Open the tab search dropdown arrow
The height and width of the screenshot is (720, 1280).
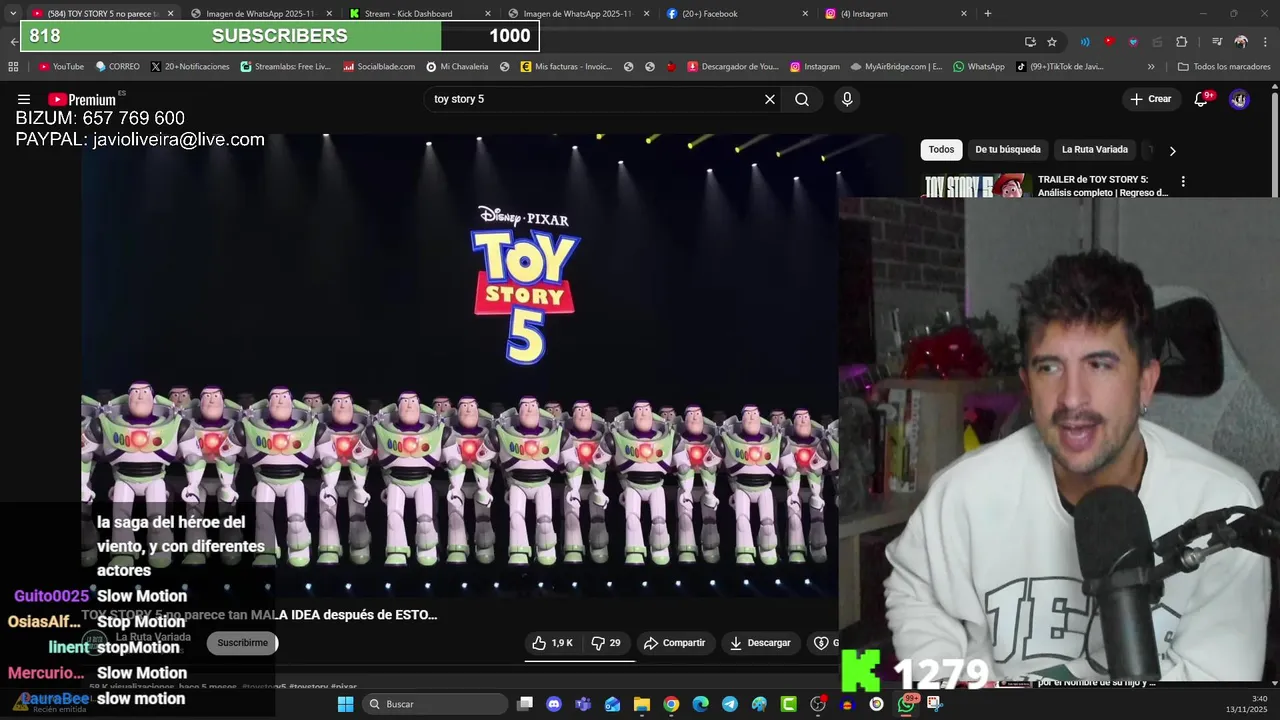tap(13, 13)
